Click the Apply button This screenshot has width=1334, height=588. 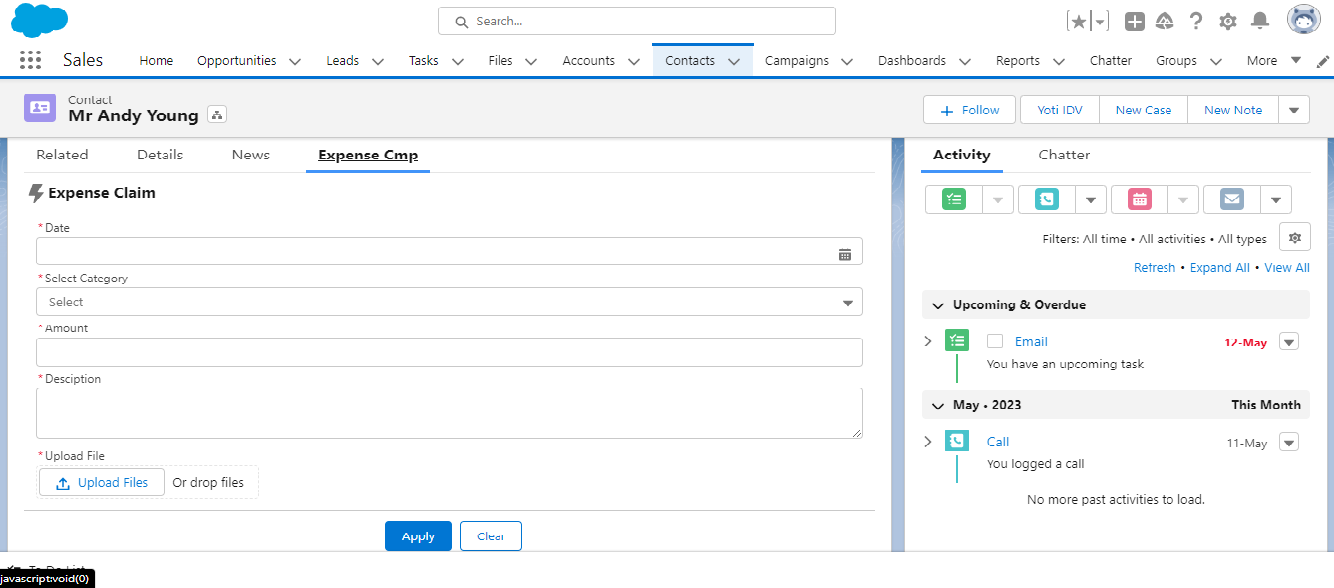[x=418, y=536]
